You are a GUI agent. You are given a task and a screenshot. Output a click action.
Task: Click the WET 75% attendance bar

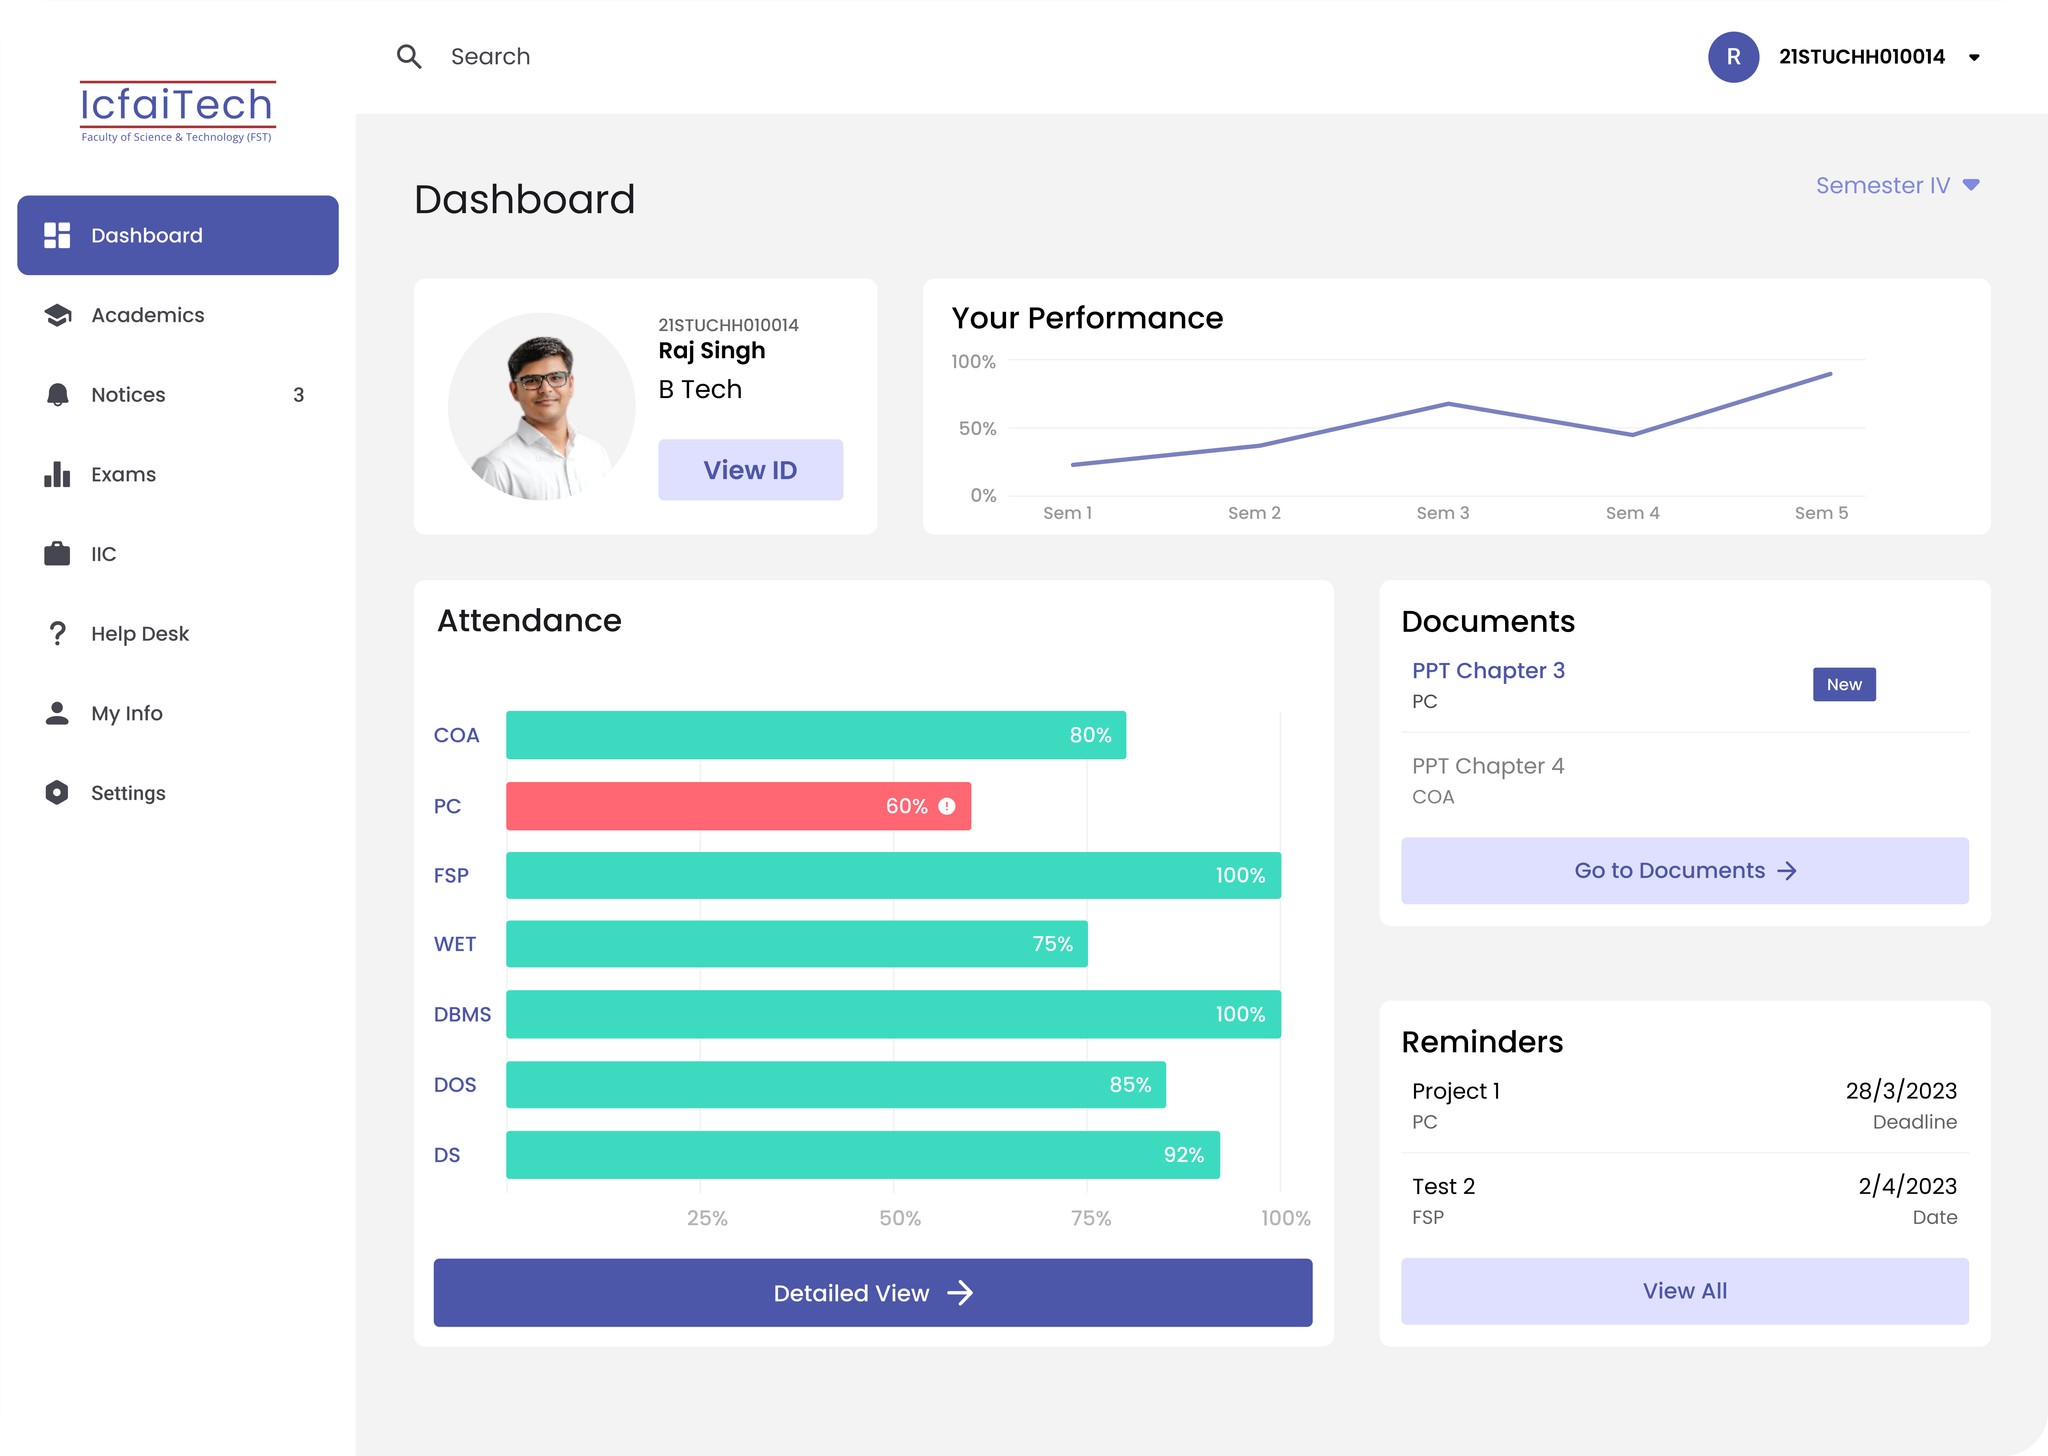point(797,944)
